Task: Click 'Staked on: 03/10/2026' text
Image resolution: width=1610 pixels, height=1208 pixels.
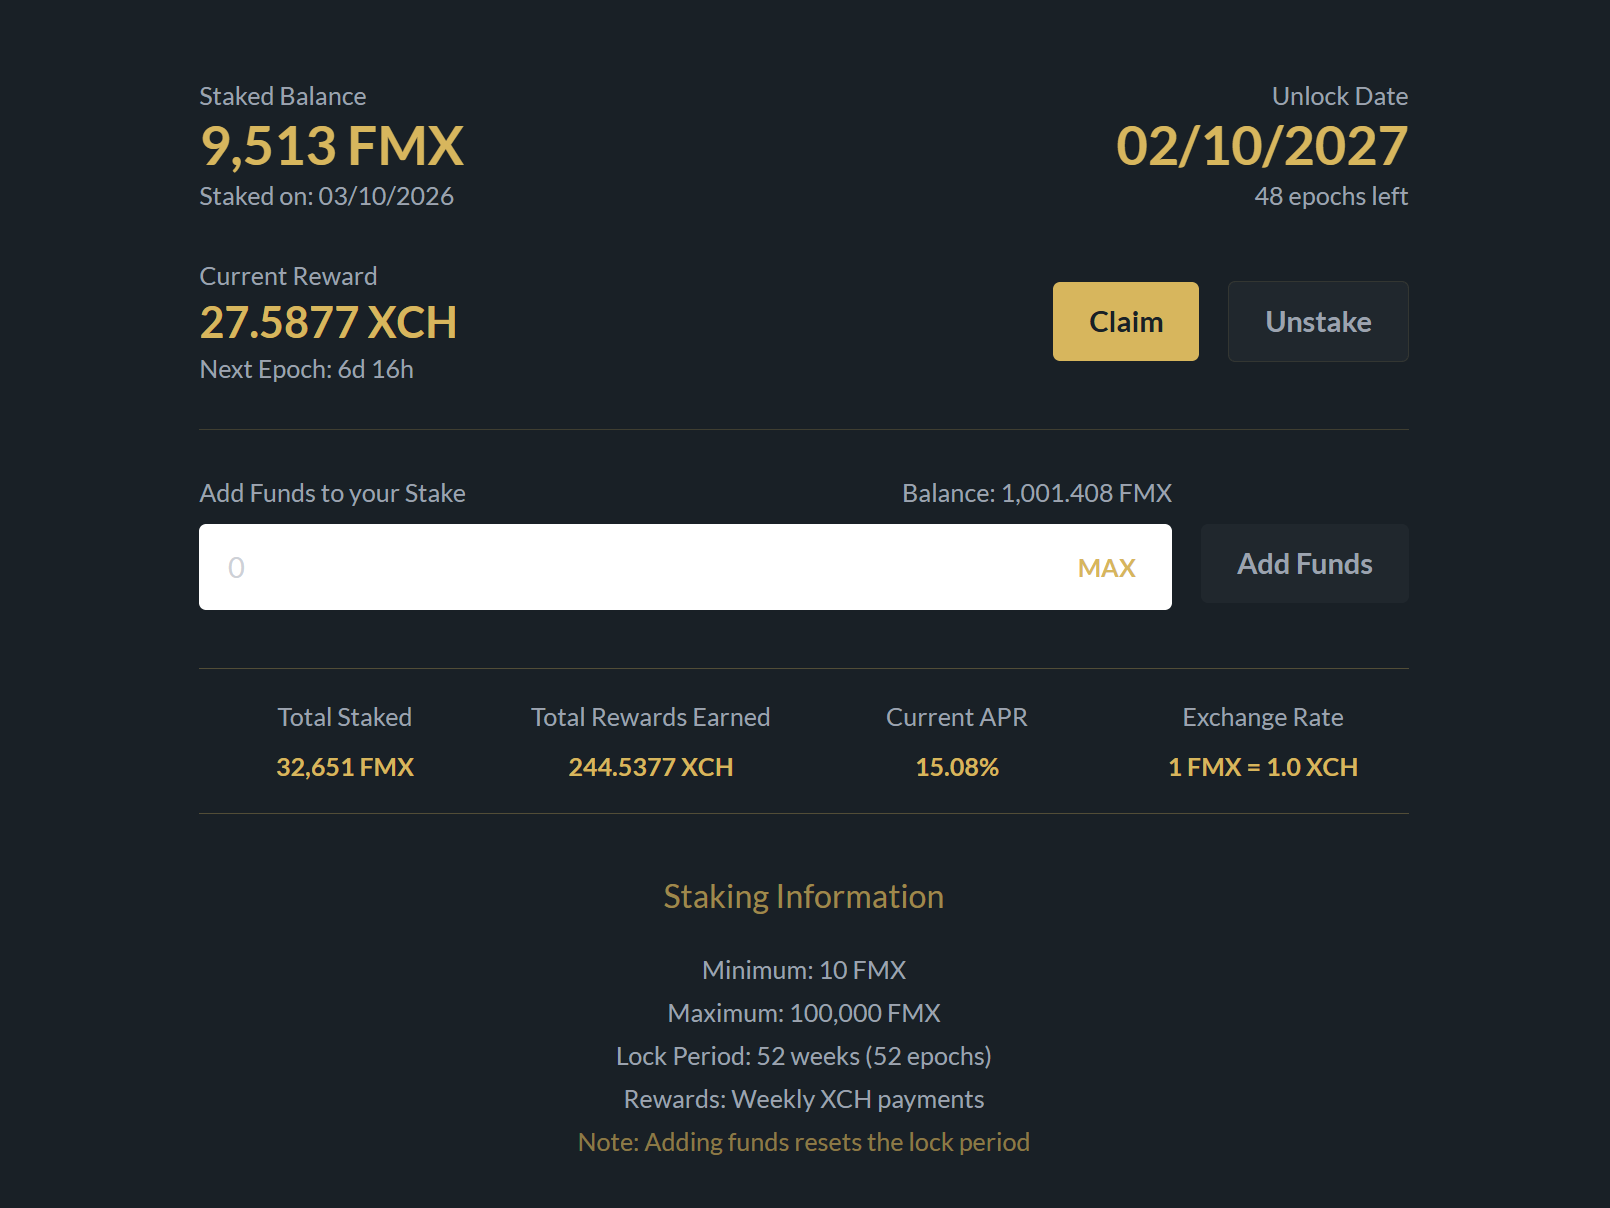Action: tap(326, 196)
